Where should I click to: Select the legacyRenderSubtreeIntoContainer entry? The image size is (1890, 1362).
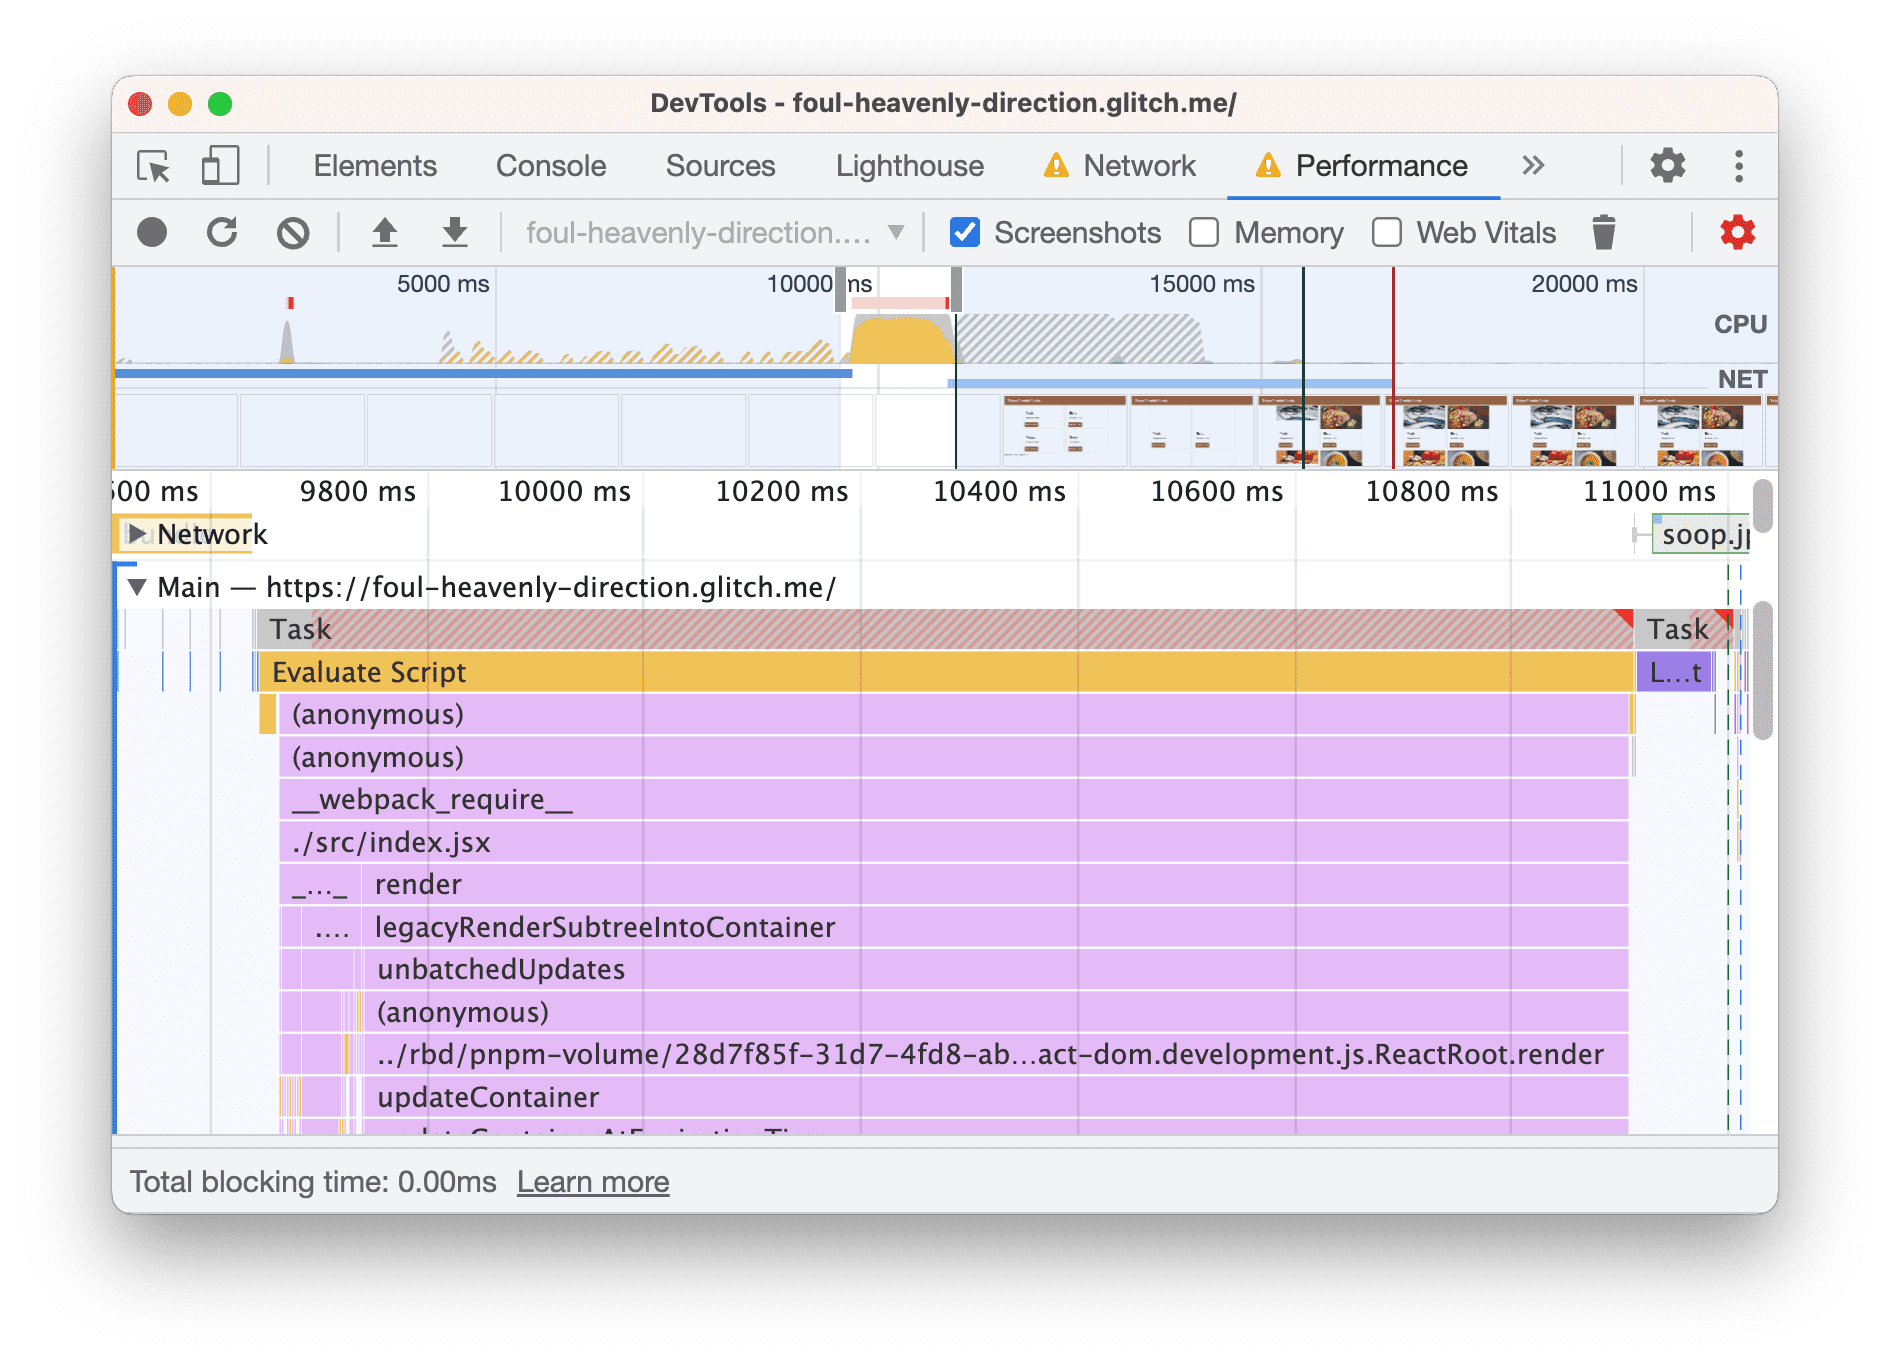coord(996,927)
